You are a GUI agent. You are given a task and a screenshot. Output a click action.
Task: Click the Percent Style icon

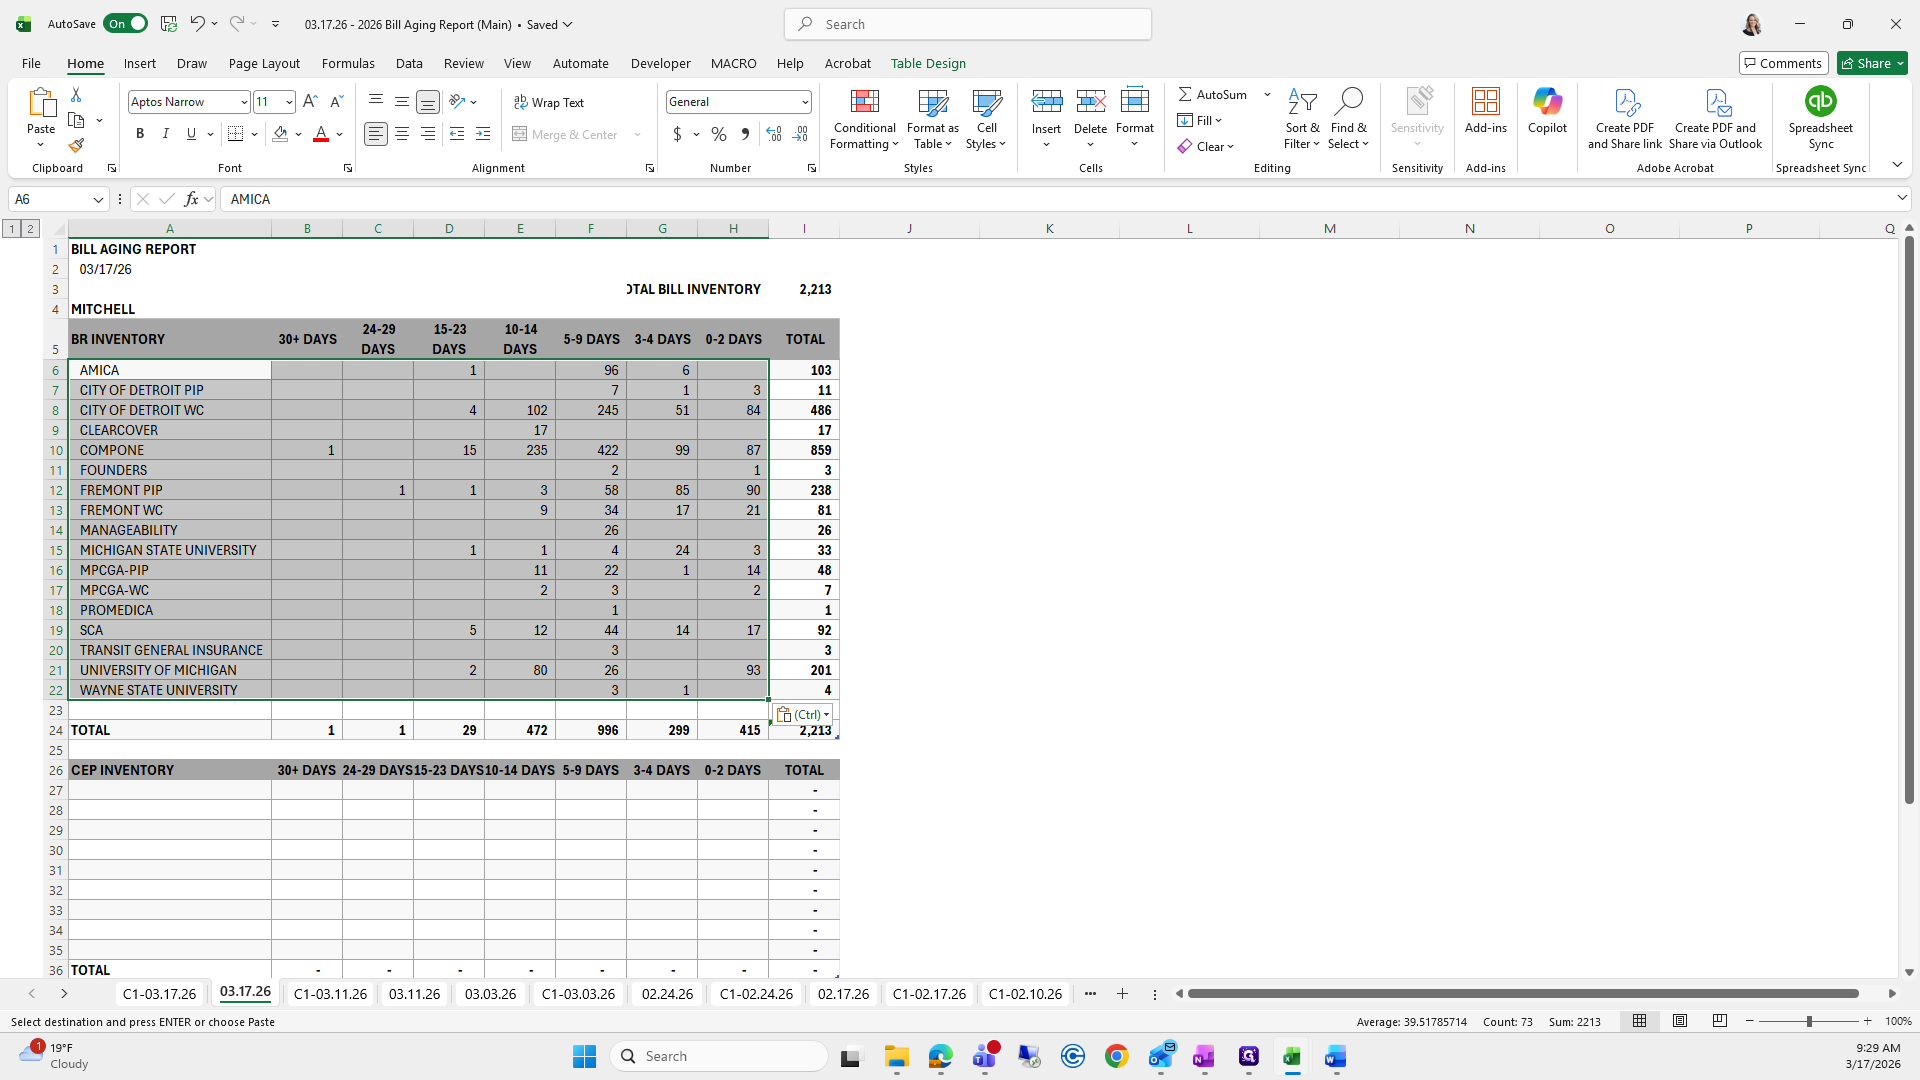(x=718, y=134)
